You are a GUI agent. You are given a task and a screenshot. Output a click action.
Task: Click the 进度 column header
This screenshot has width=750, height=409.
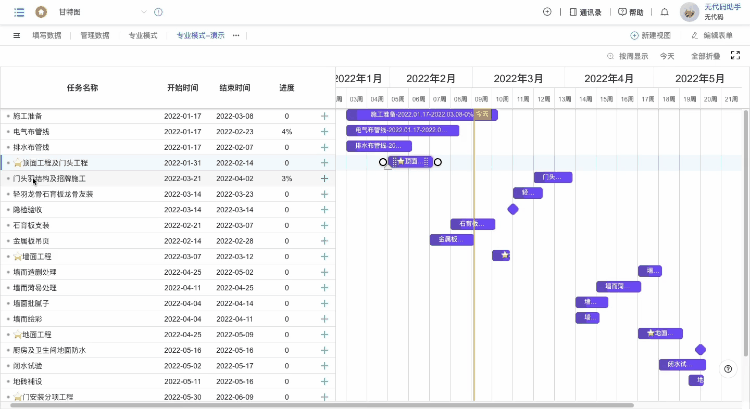point(287,88)
